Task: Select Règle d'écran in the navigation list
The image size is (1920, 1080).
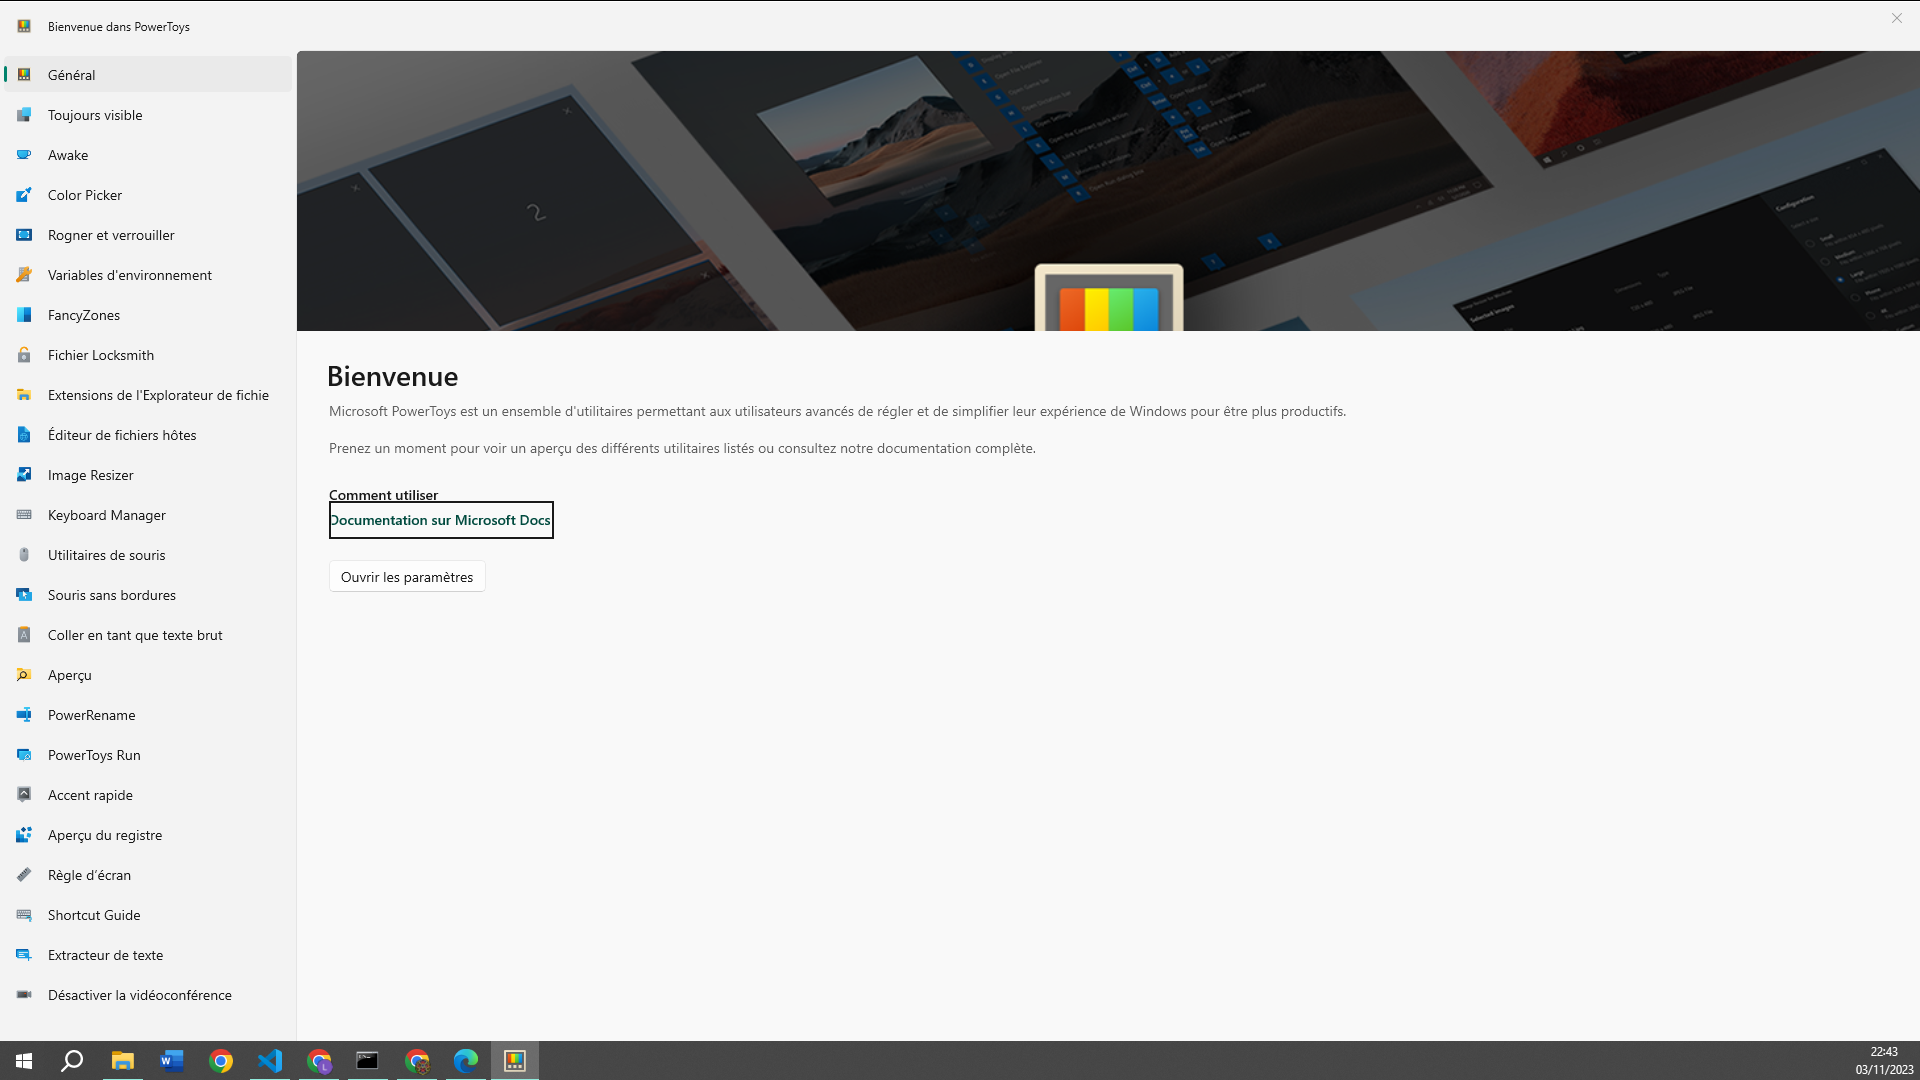Action: [148, 875]
